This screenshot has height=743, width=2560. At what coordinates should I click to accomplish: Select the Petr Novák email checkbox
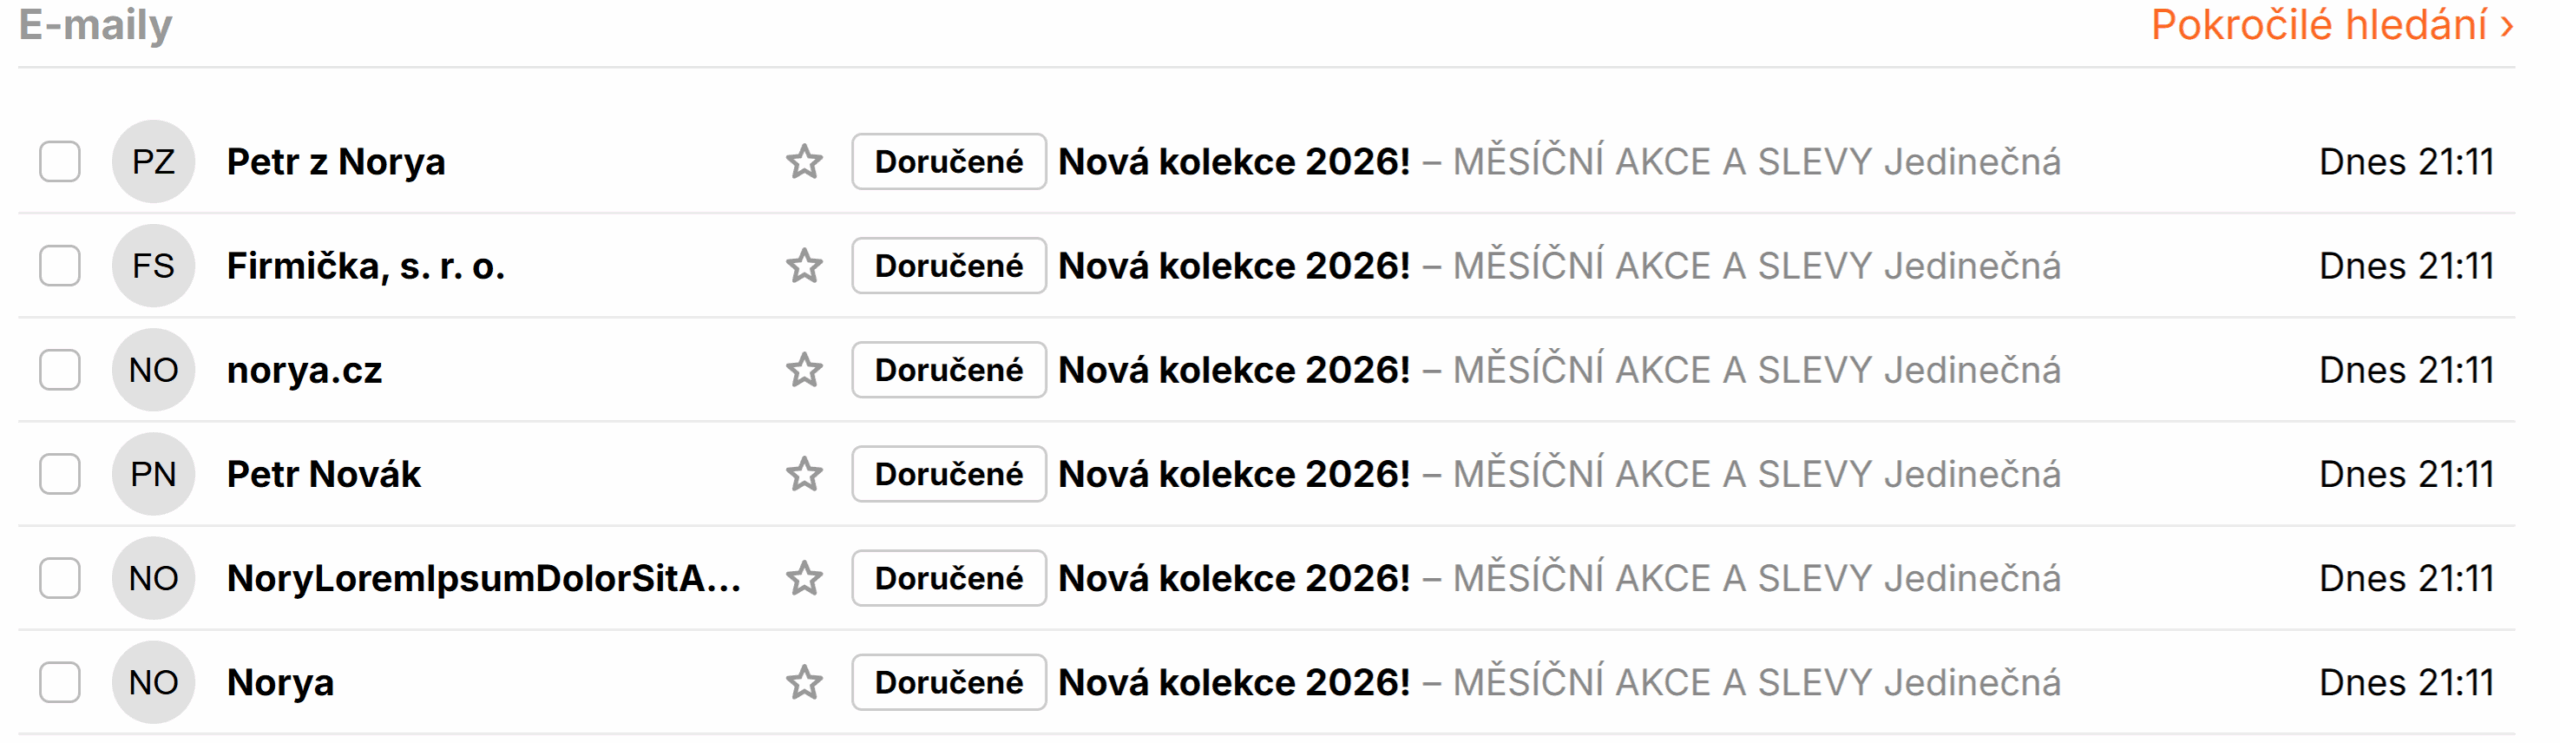pyautogui.click(x=60, y=474)
